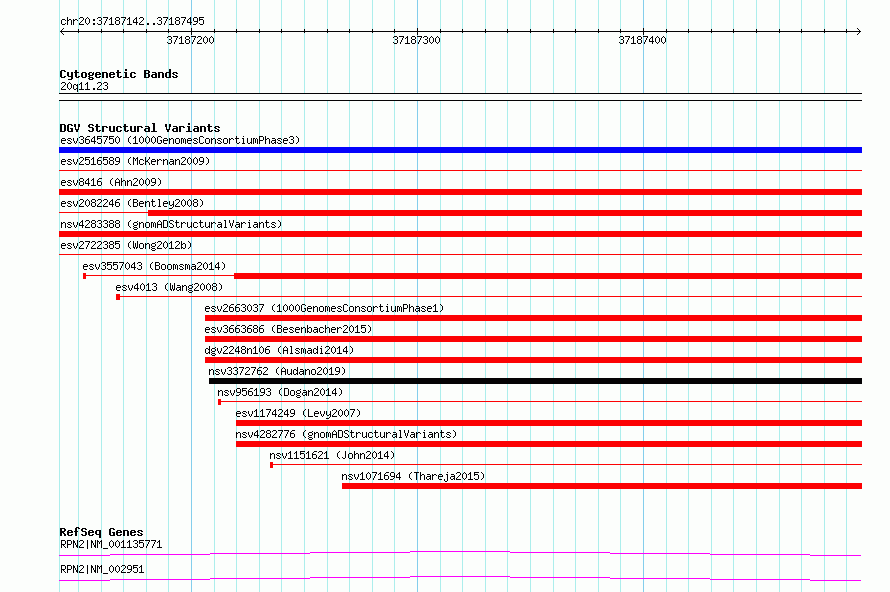Click the red bar under esv3663686
Screen dimensions: 890x592
534,339
